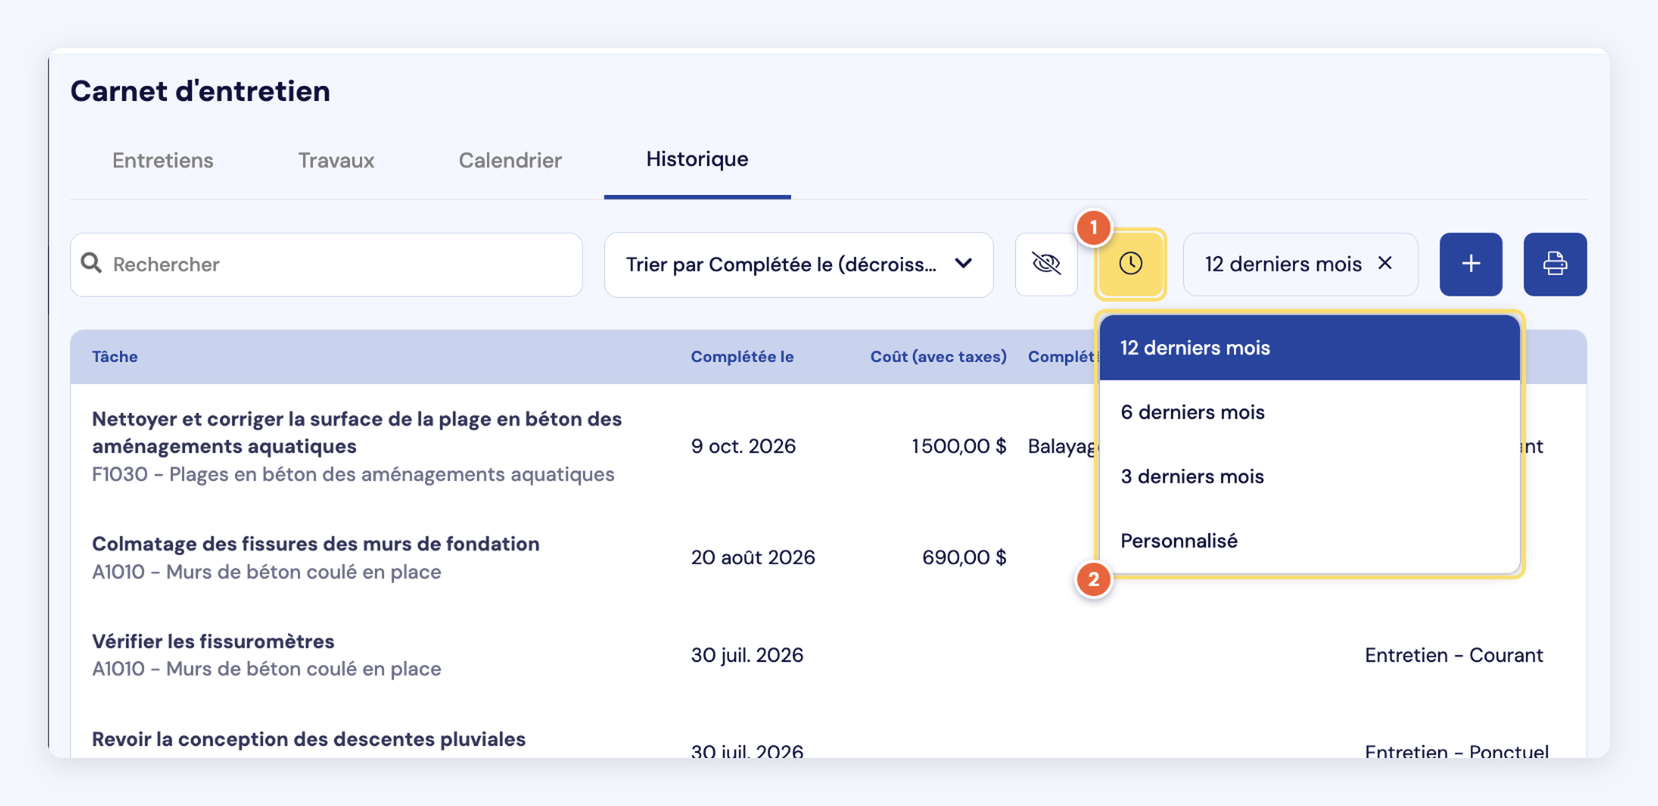1658x806 pixels.
Task: Choose 12 derniers mois in period menu
Action: coord(1309,348)
